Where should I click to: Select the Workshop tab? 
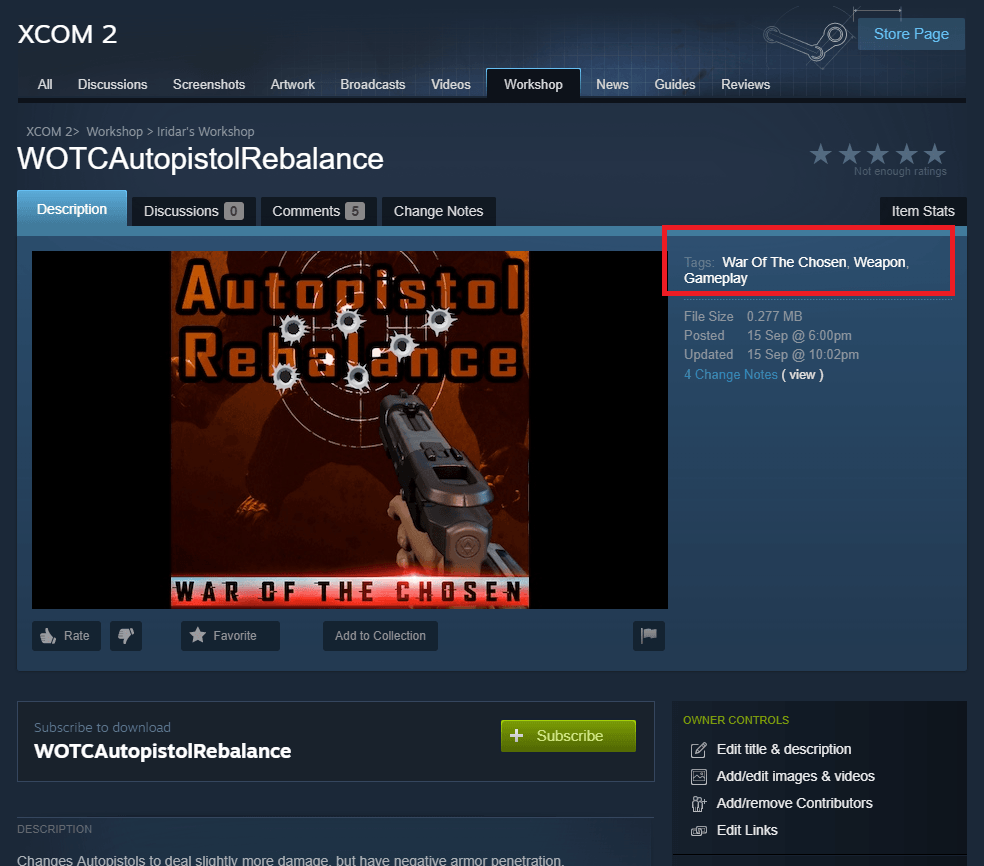(x=533, y=84)
